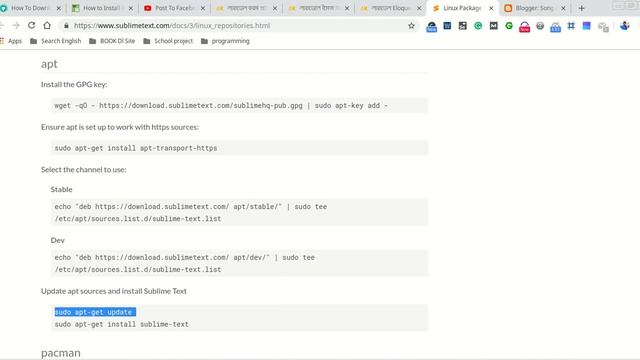Open the grey translate-style extension icon
The image size is (640, 360).
click(603, 27)
